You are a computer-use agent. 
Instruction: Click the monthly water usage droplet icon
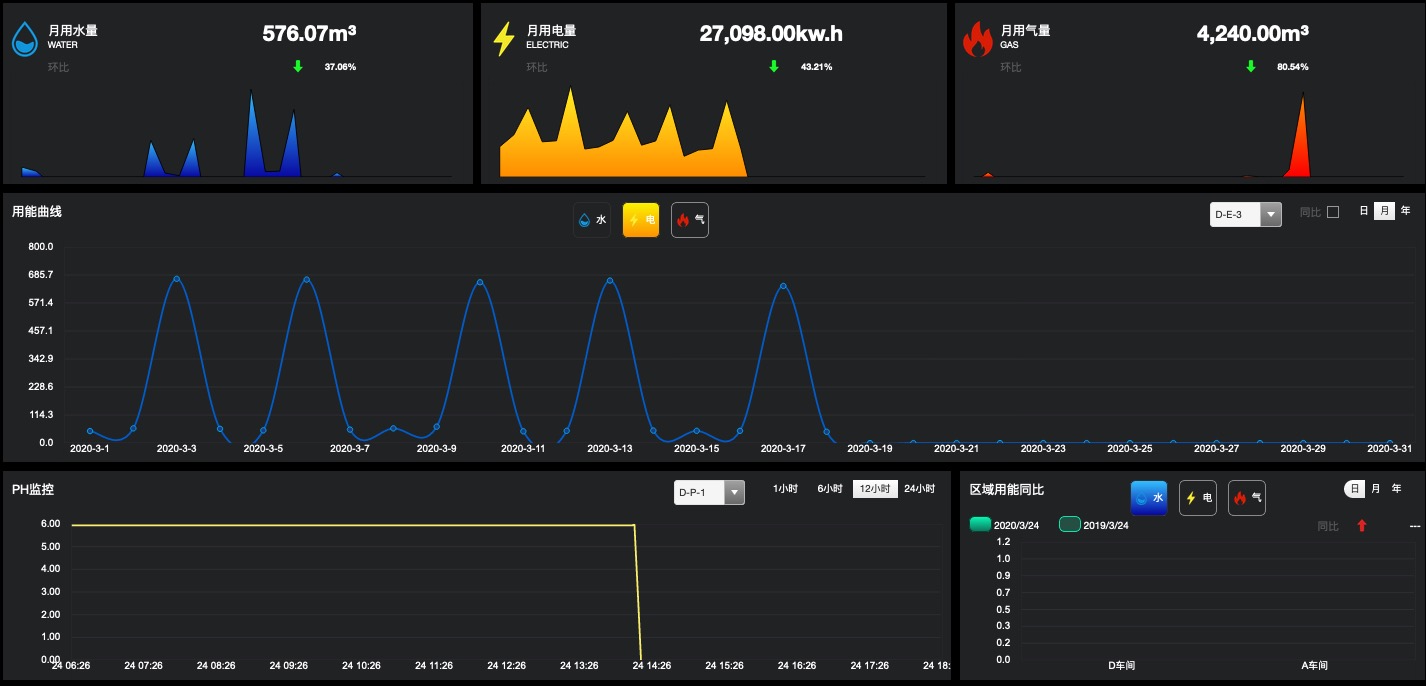click(x=25, y=40)
